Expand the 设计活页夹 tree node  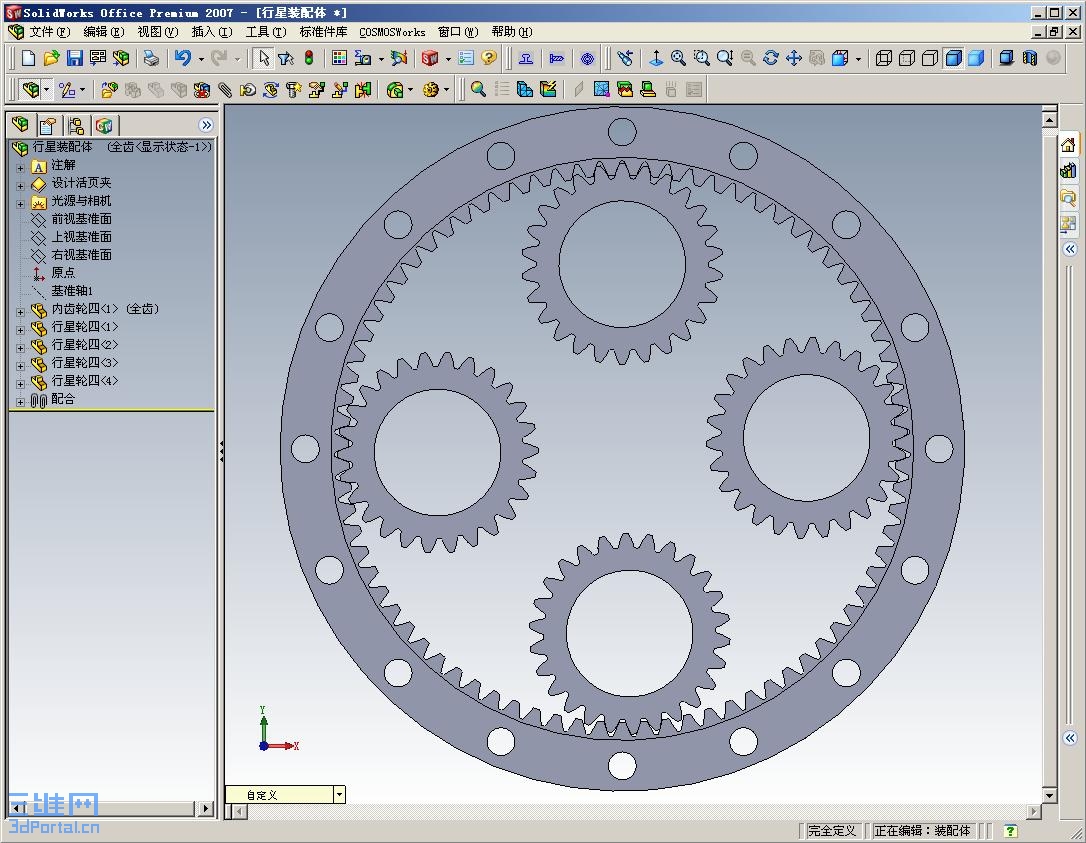20,186
